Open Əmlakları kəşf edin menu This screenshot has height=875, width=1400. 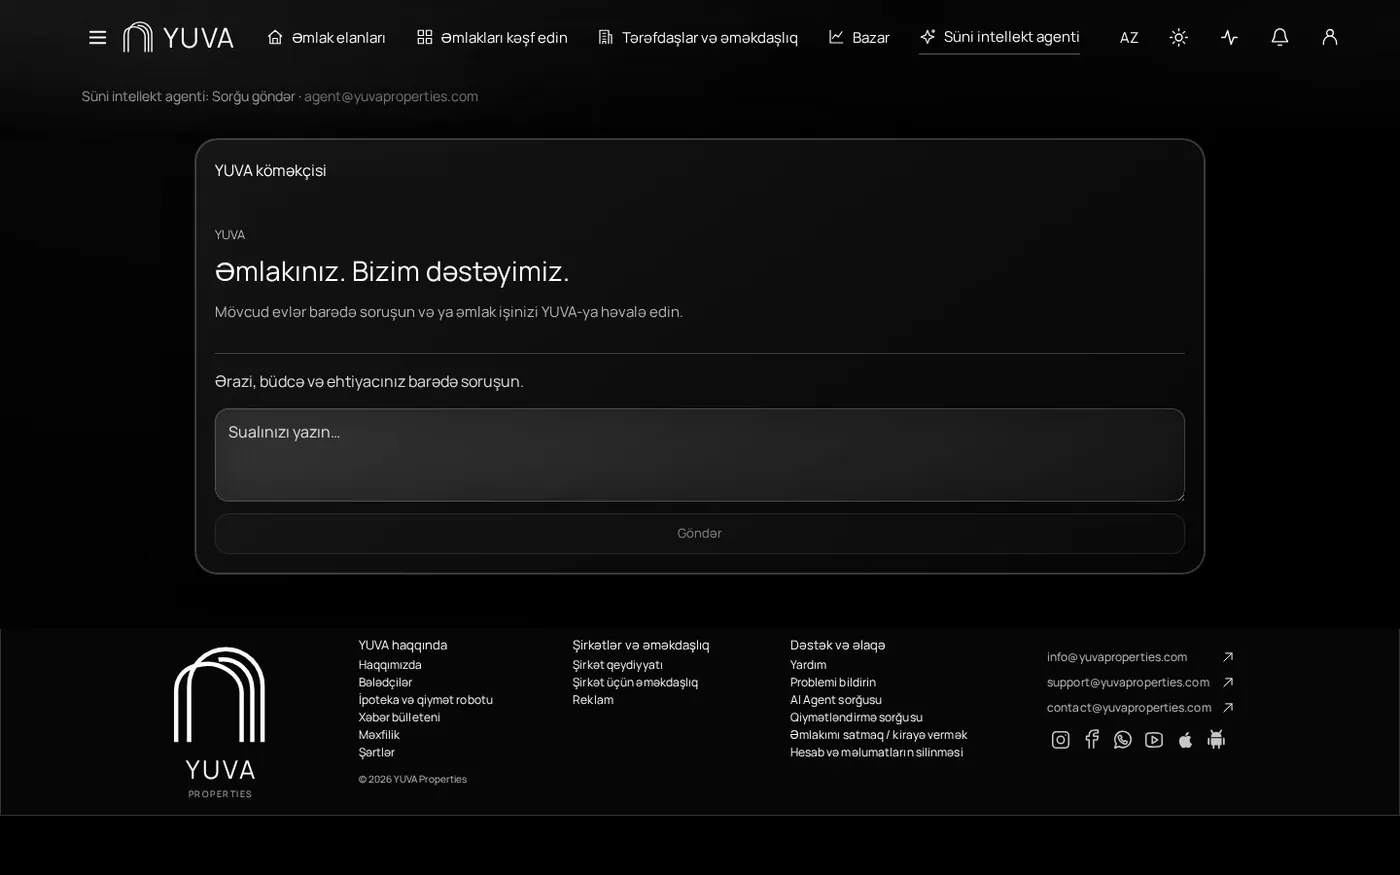(x=492, y=37)
